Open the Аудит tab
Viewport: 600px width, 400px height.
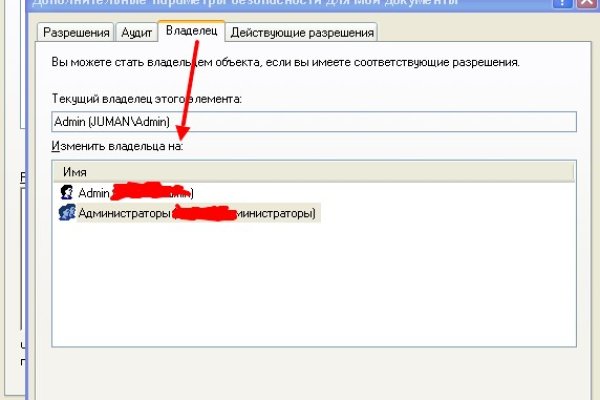[x=138, y=33]
